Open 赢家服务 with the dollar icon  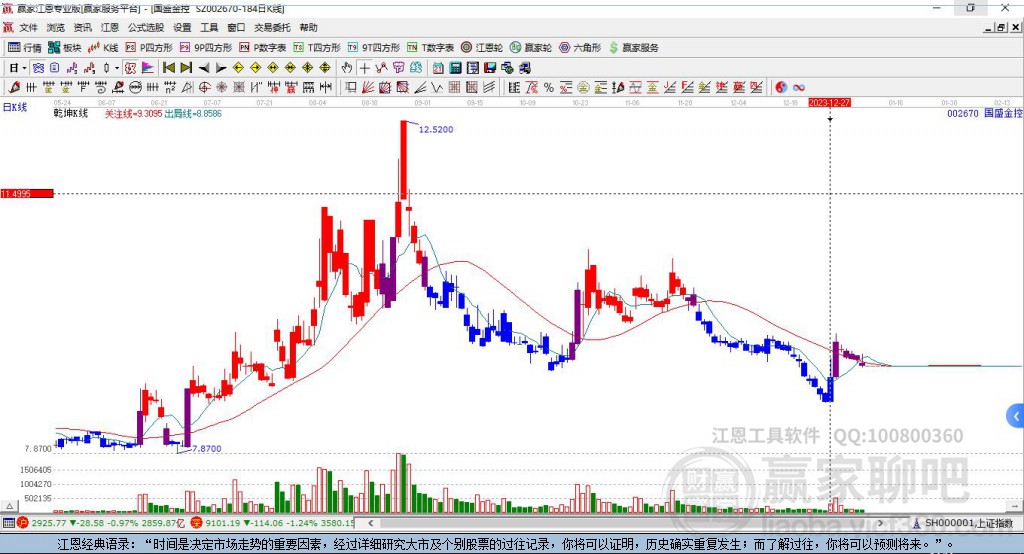tap(633, 48)
